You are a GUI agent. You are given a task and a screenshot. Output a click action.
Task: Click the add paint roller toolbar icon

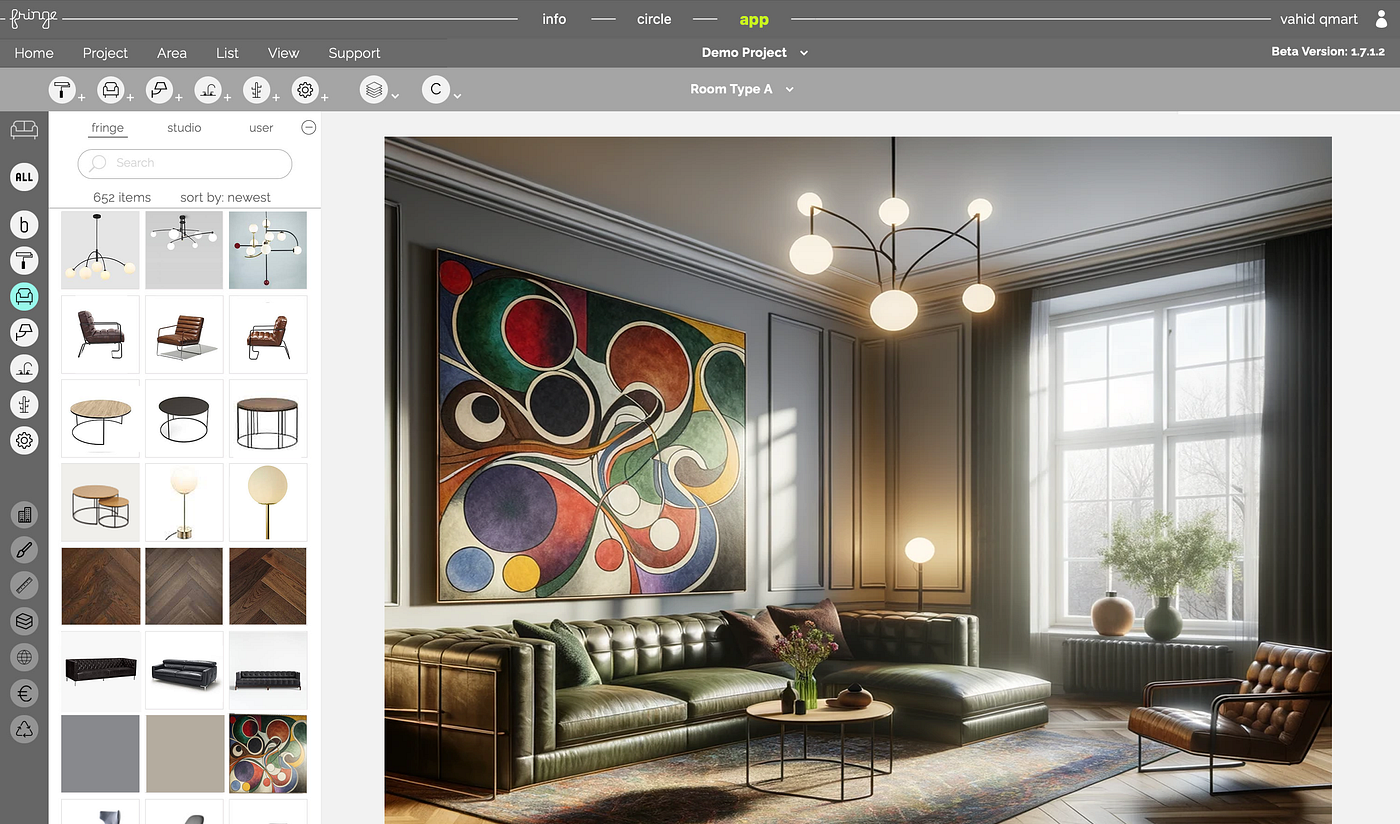[x=63, y=91]
